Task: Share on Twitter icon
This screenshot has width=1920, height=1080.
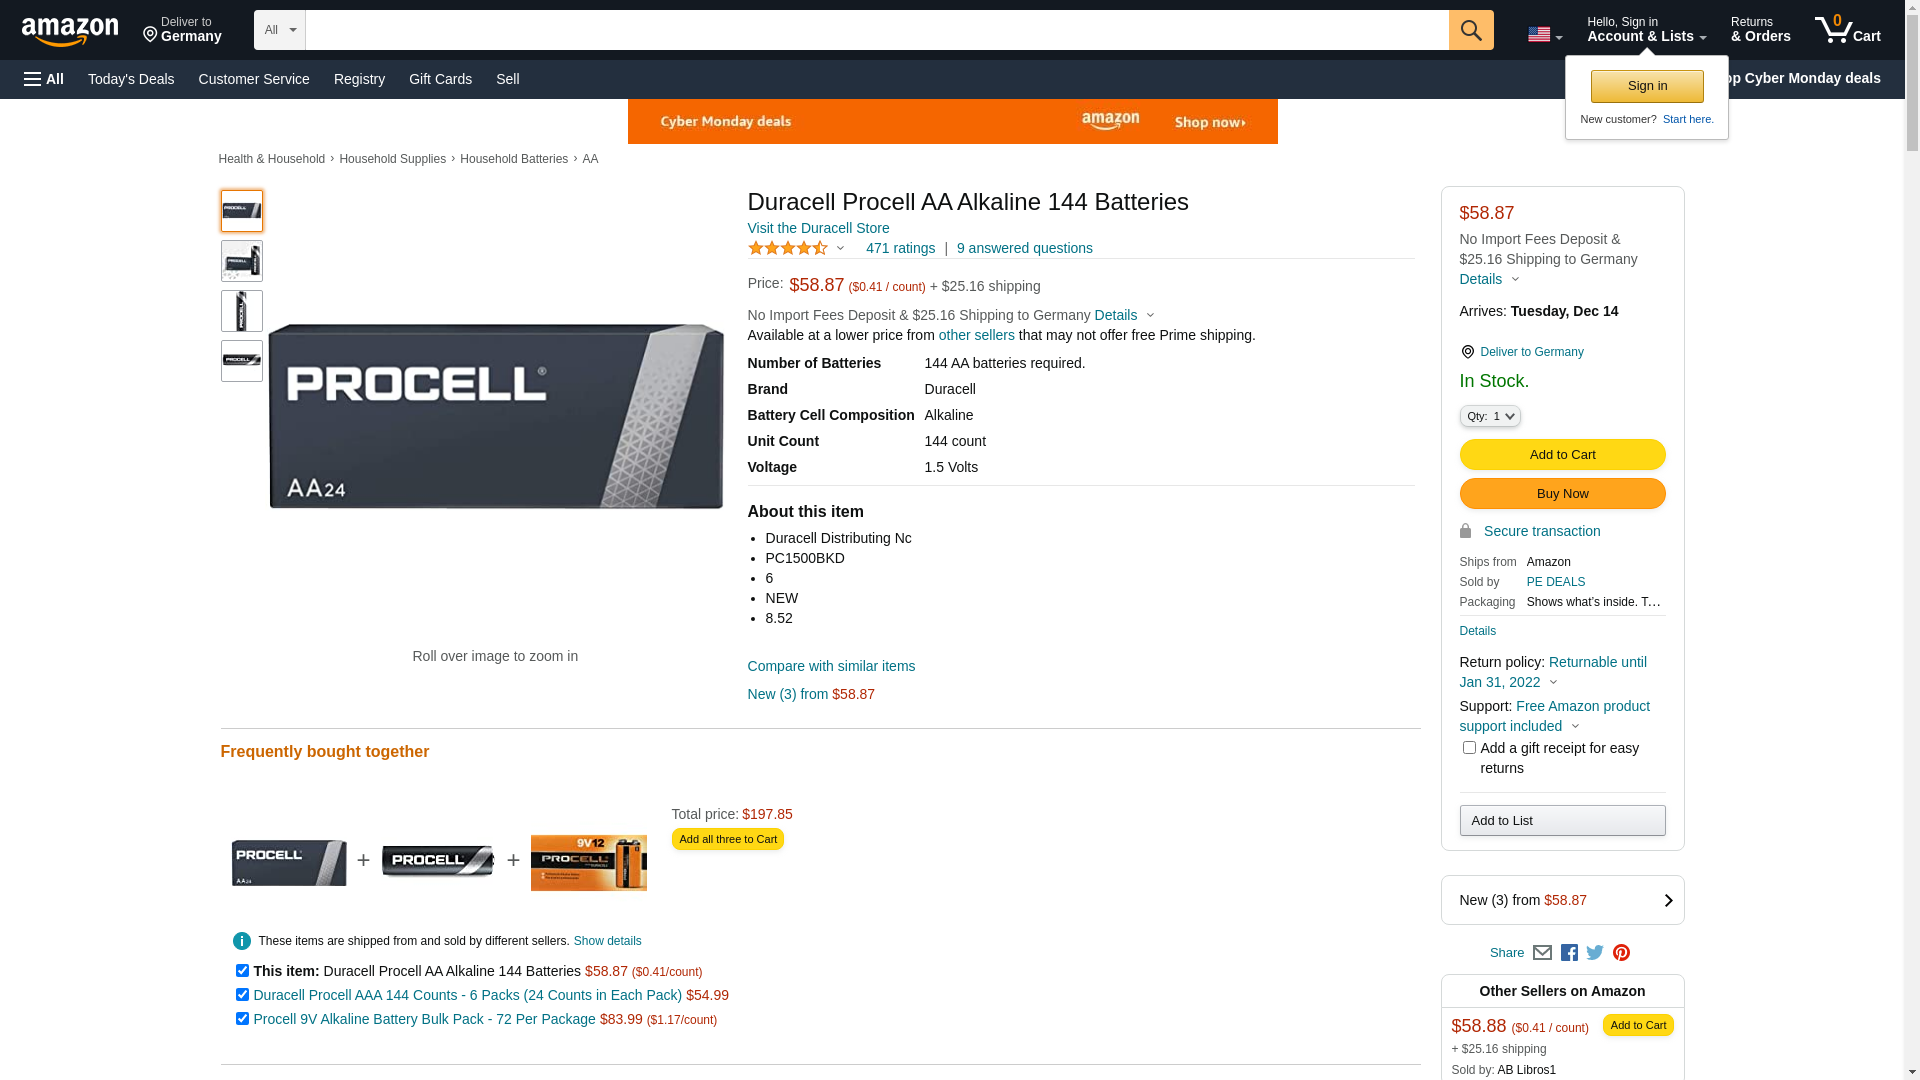Action: pos(1595,953)
